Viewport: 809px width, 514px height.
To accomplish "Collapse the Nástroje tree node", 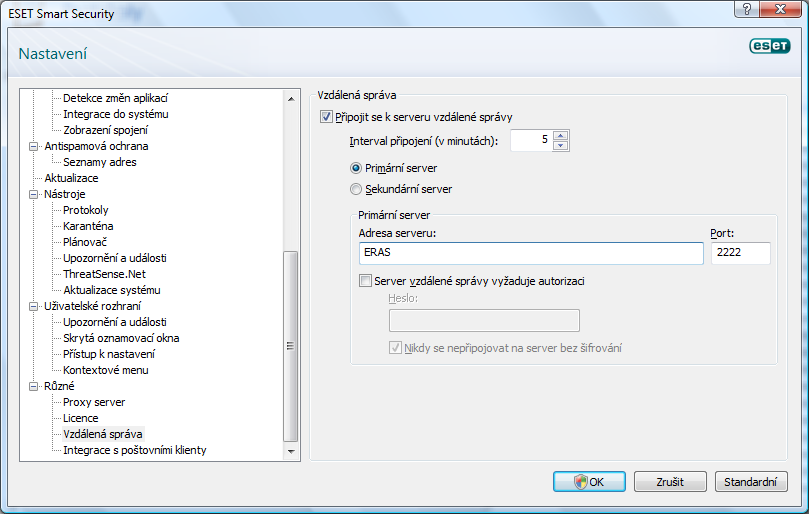I will click(x=34, y=195).
